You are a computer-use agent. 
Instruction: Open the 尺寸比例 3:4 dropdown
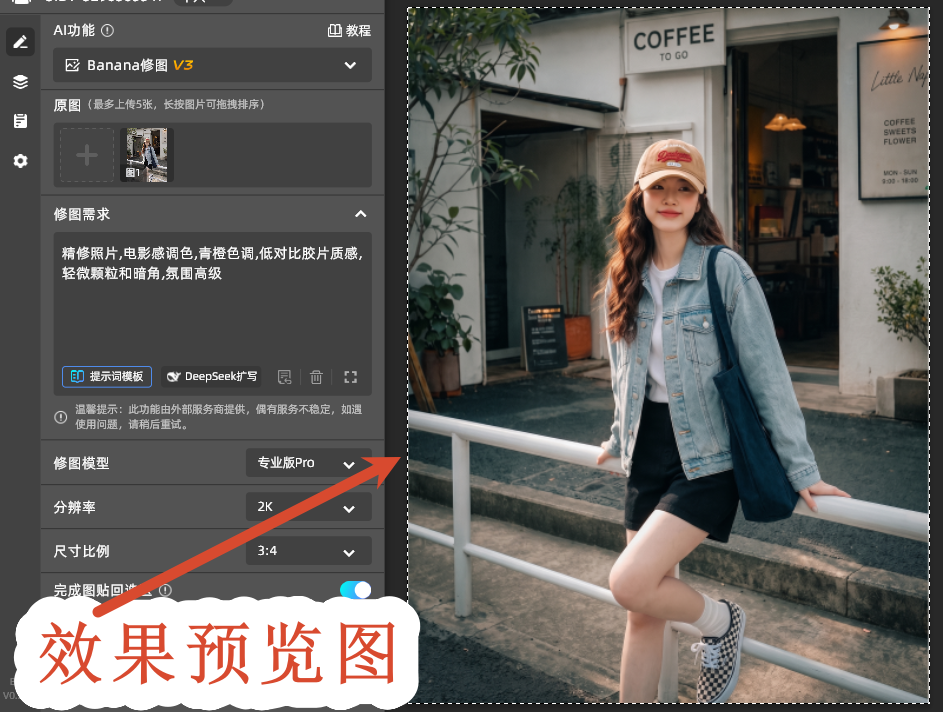309,551
